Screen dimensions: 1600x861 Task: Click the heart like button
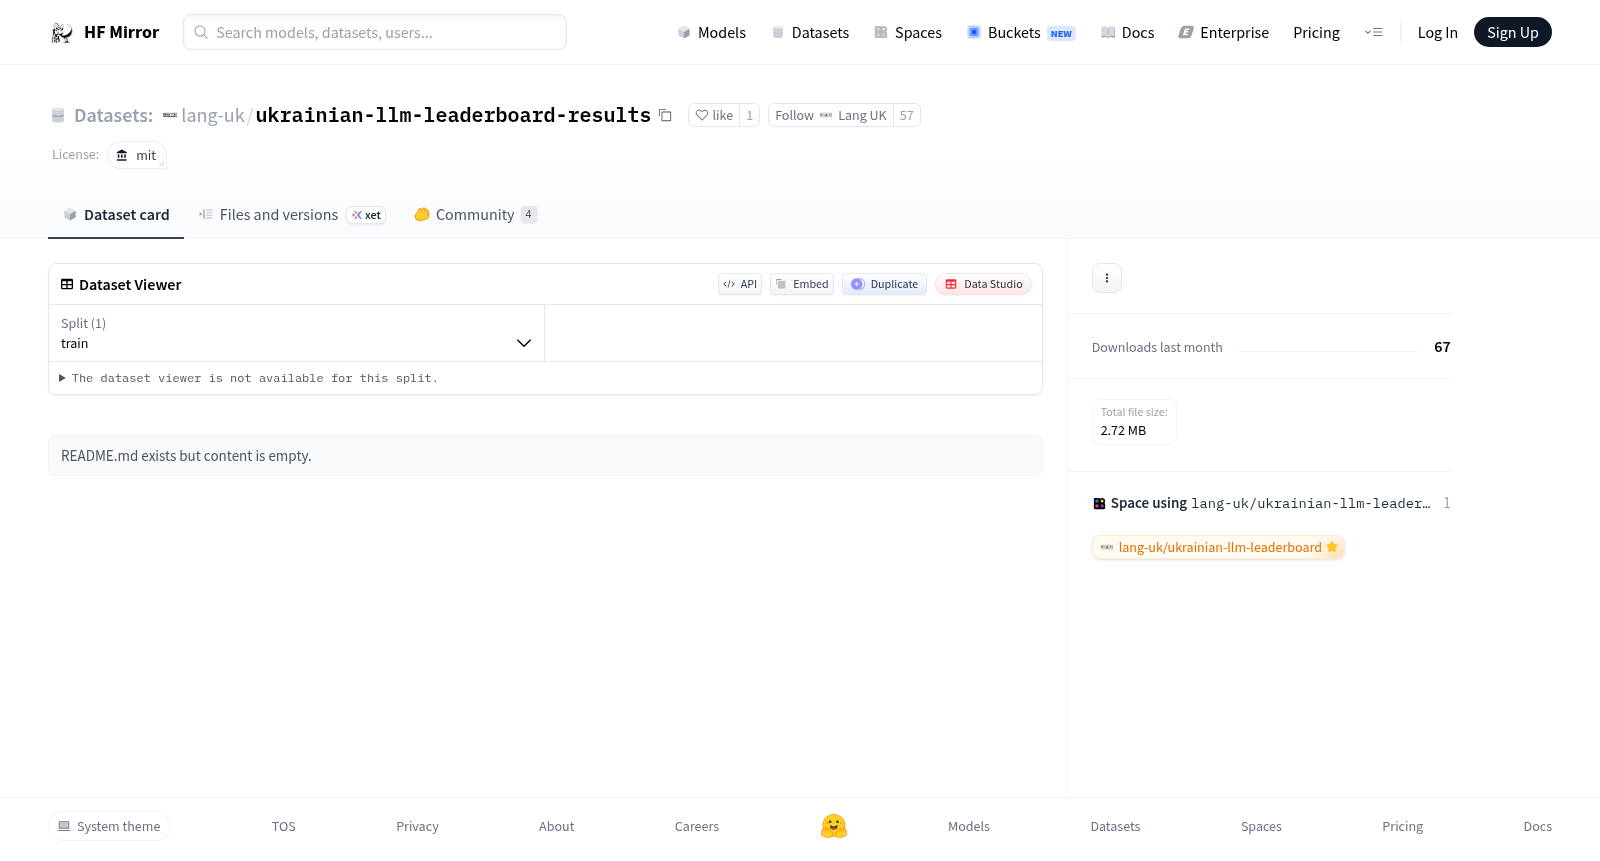pos(714,115)
